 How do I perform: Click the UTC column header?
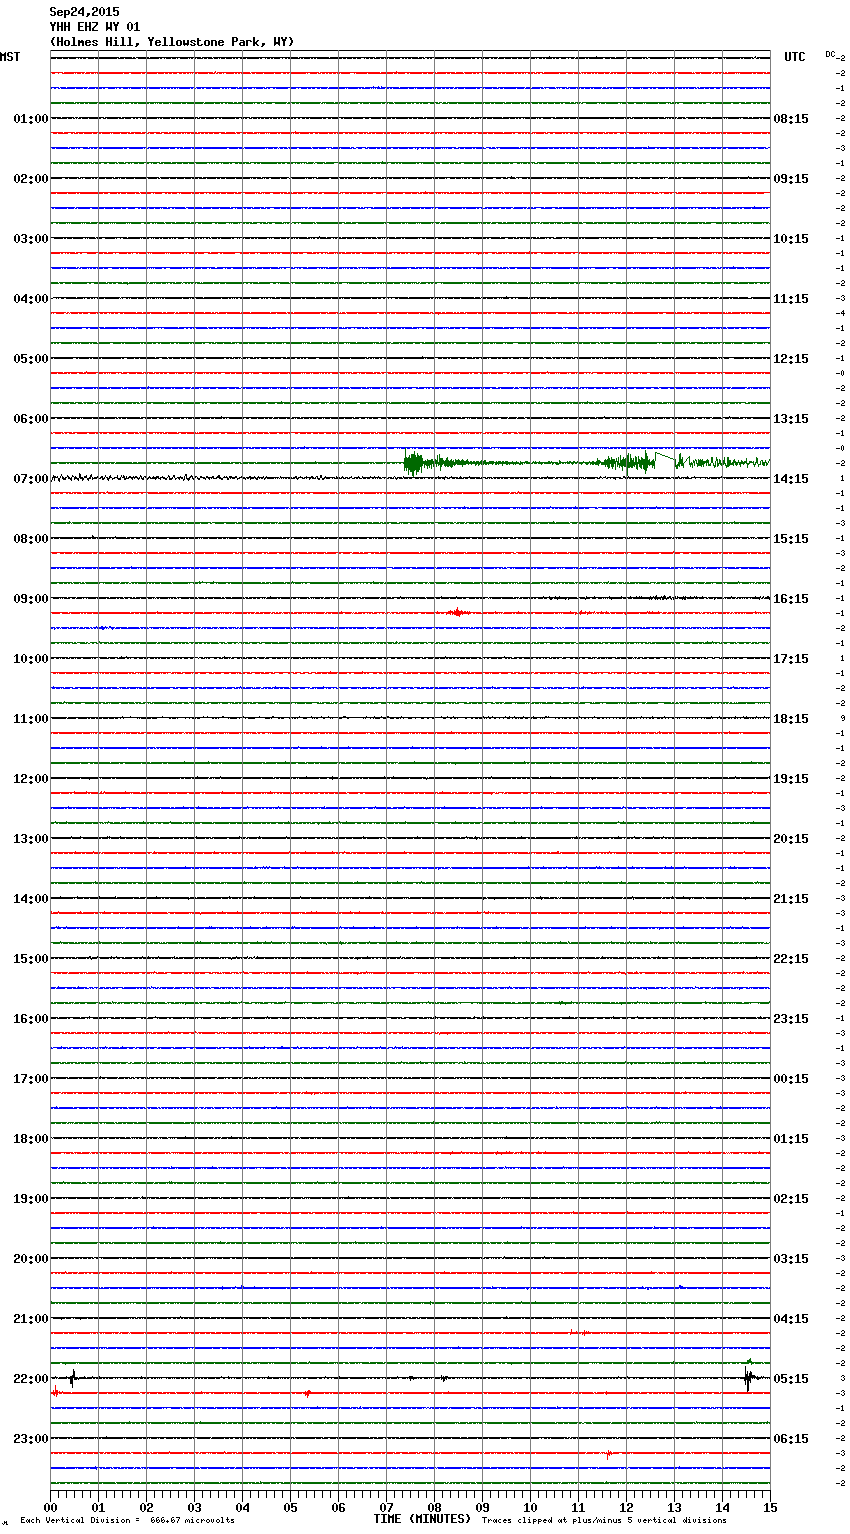click(x=795, y=57)
